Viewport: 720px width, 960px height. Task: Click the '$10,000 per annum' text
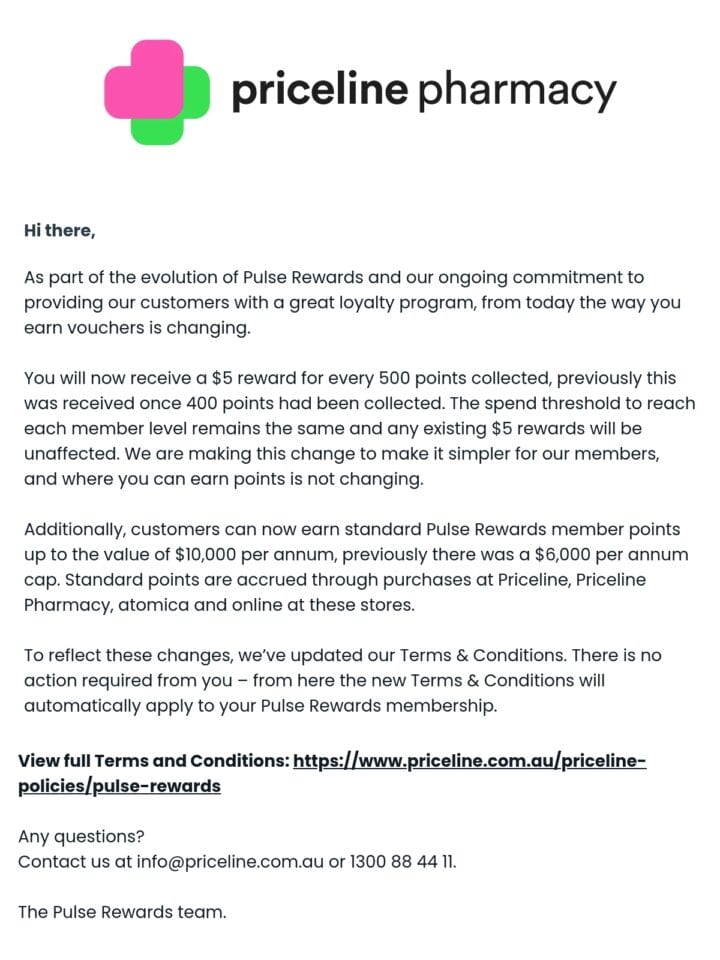coord(256,555)
